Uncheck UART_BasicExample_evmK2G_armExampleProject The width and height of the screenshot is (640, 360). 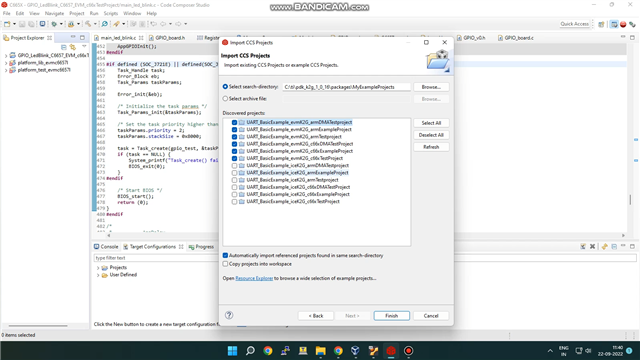click(x=234, y=129)
